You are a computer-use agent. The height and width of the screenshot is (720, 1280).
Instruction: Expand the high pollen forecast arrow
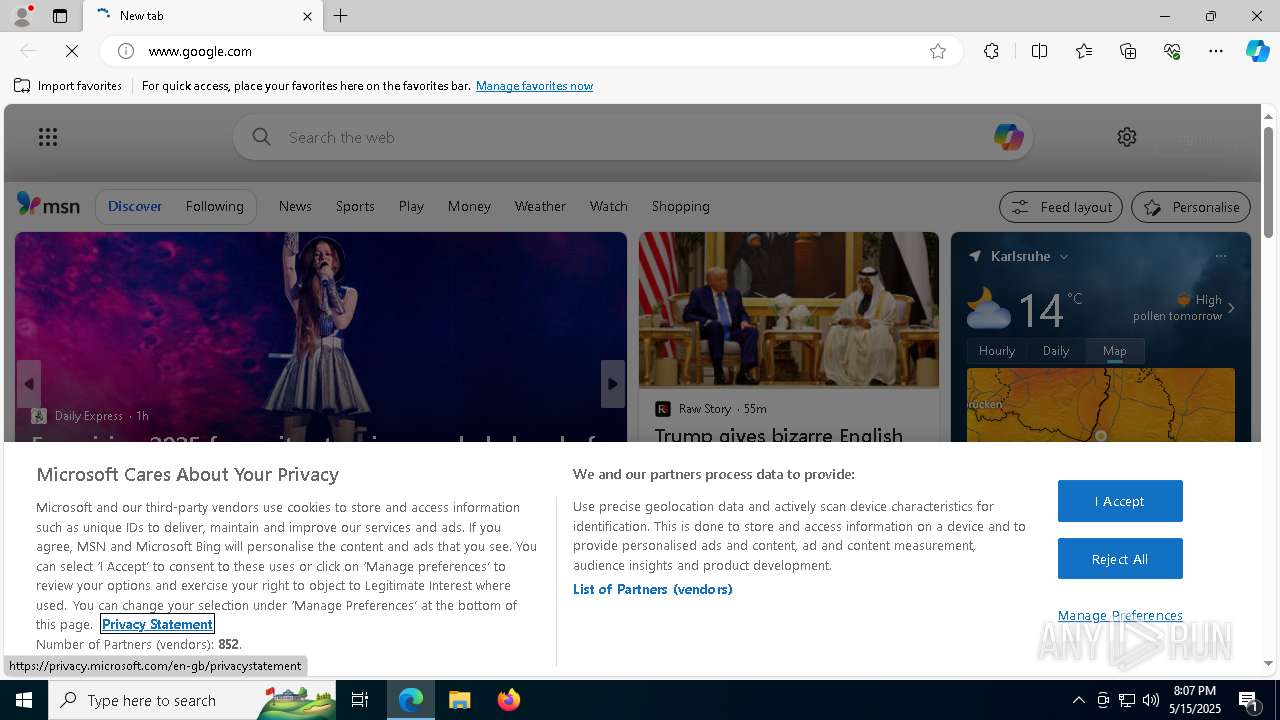tap(1231, 308)
